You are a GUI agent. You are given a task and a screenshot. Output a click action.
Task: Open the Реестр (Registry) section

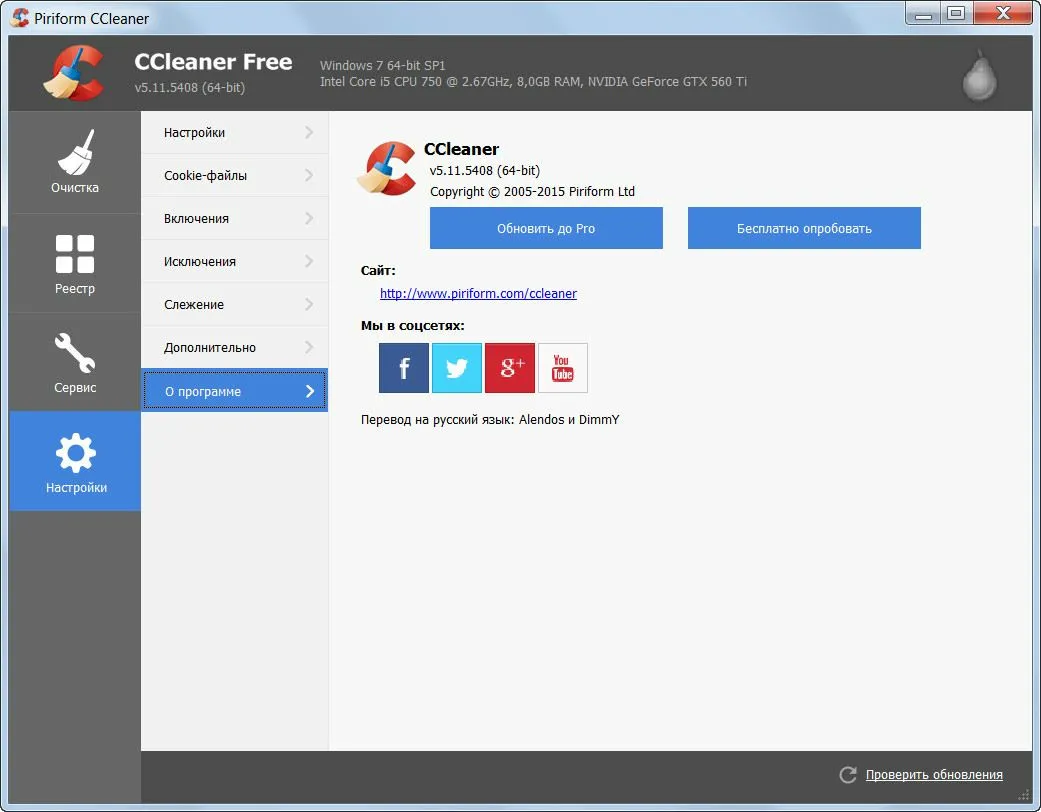tap(75, 263)
